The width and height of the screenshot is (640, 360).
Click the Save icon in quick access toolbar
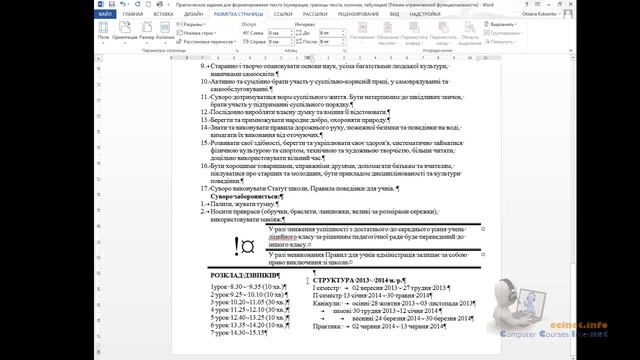pyautogui.click(x=111, y=4)
